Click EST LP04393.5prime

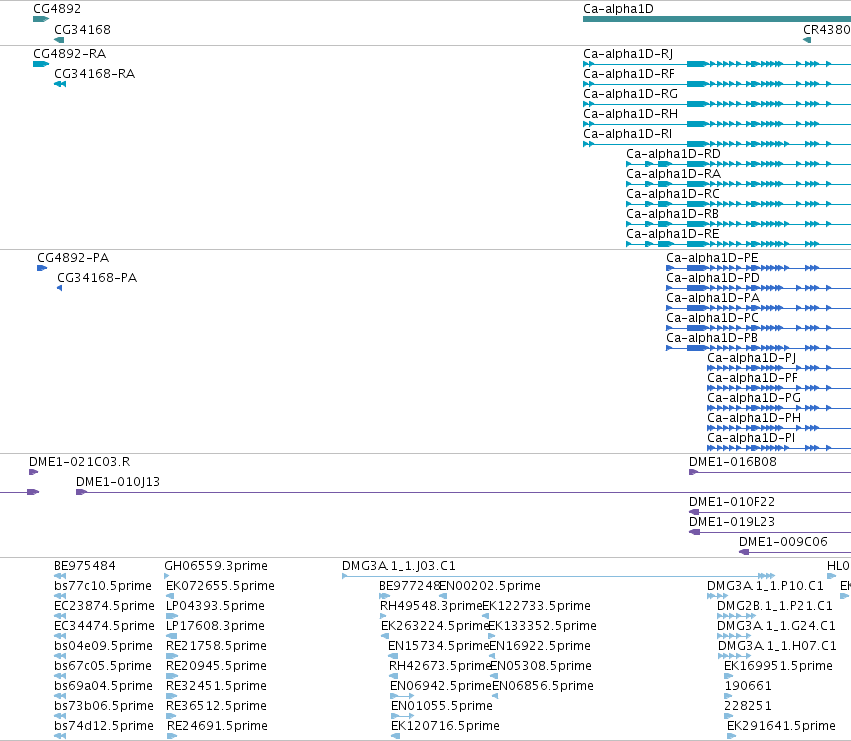pyautogui.click(x=172, y=616)
